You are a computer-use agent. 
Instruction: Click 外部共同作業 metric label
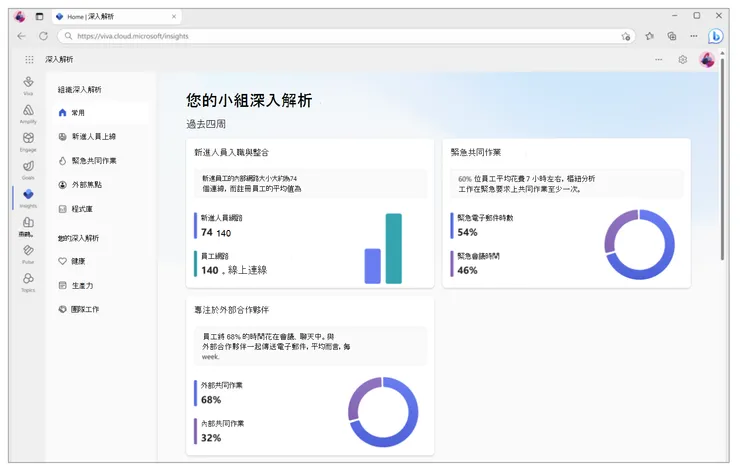(x=222, y=385)
